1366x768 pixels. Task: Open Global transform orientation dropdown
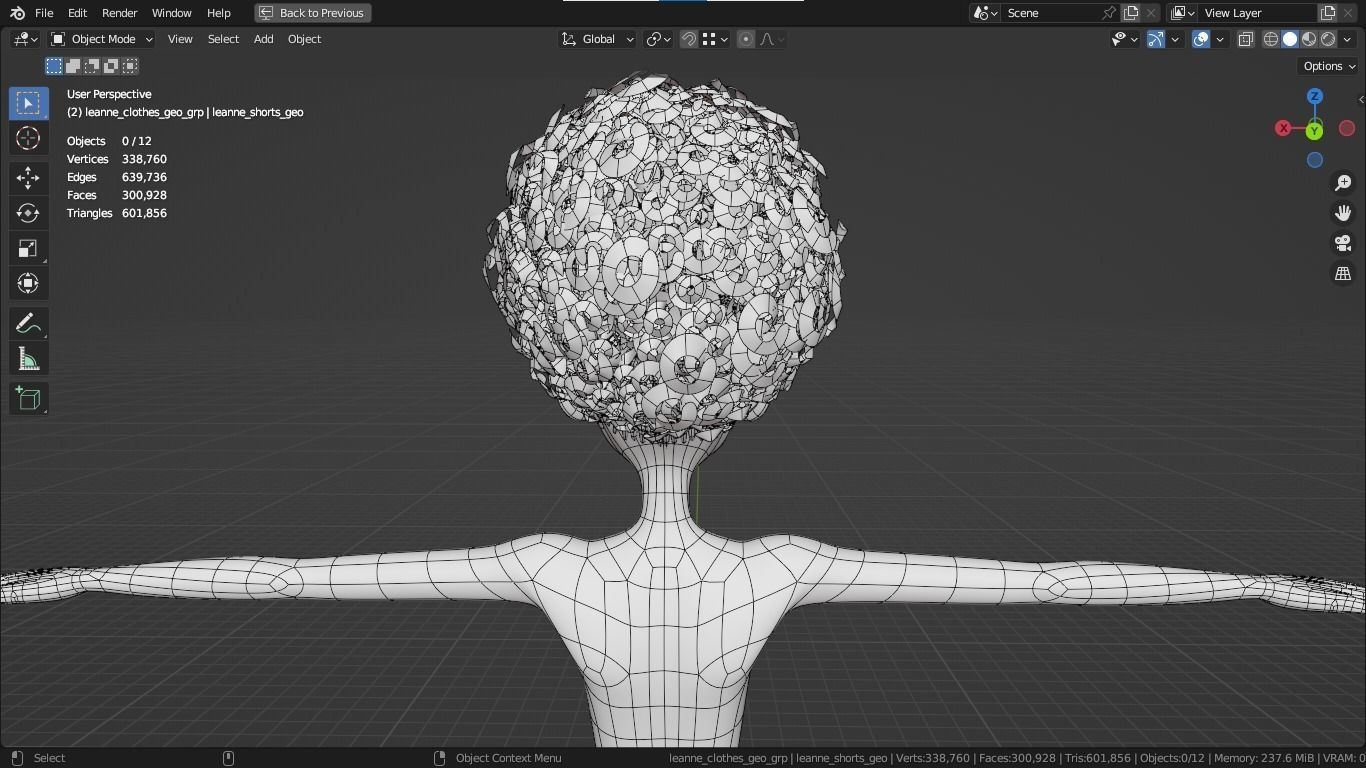coord(597,39)
